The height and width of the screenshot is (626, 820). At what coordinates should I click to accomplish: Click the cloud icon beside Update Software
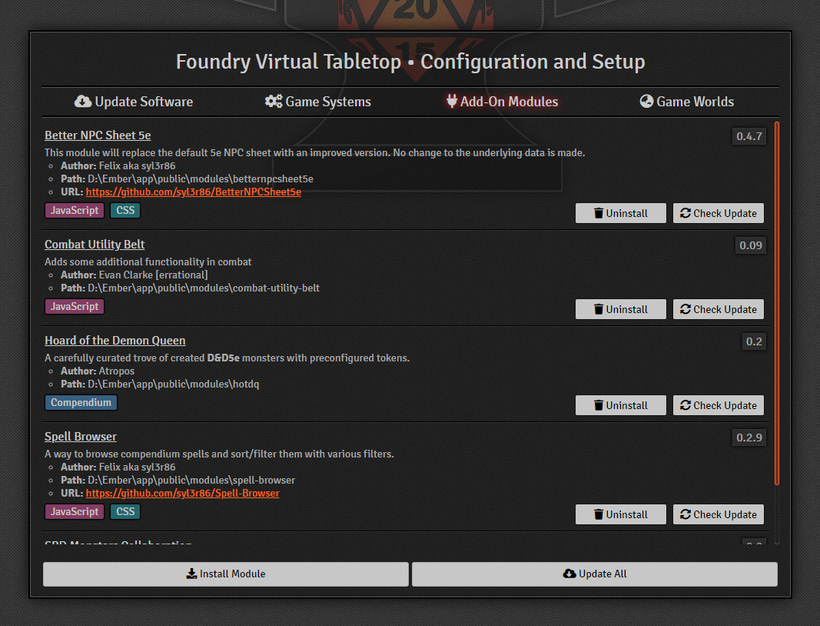pyautogui.click(x=83, y=101)
